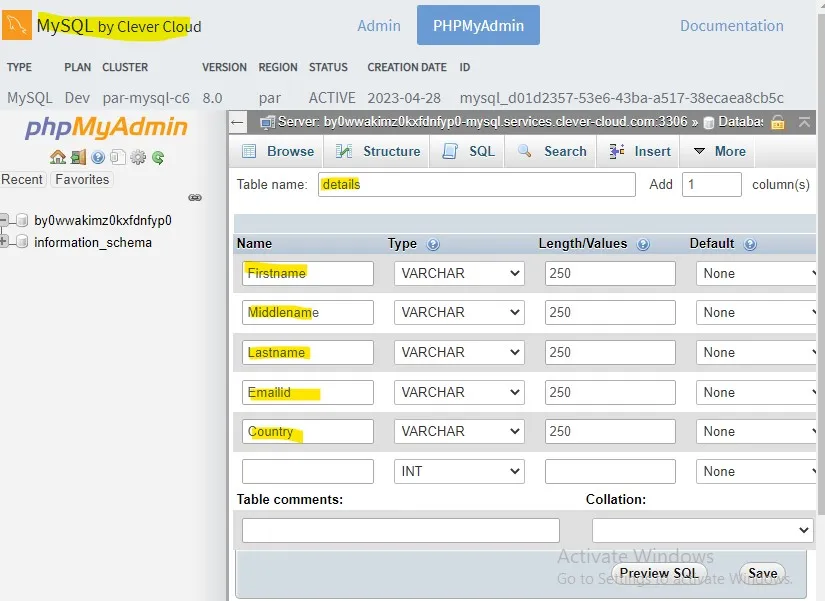The width and height of the screenshot is (825, 601).
Task: Click the Length/Values field for Emailid
Action: 610,392
